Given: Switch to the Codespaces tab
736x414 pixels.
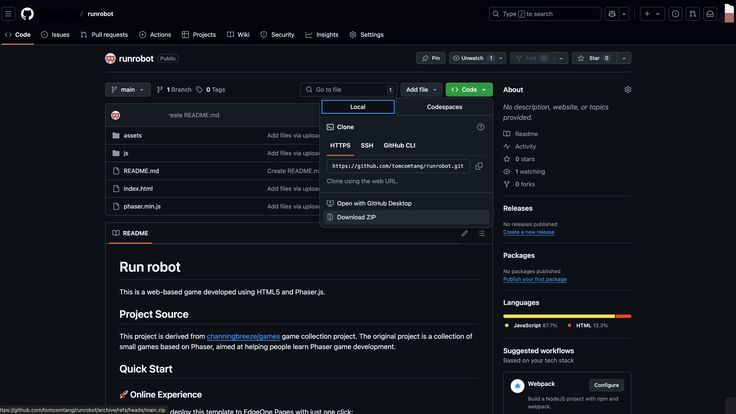Looking at the screenshot, I should click(444, 107).
